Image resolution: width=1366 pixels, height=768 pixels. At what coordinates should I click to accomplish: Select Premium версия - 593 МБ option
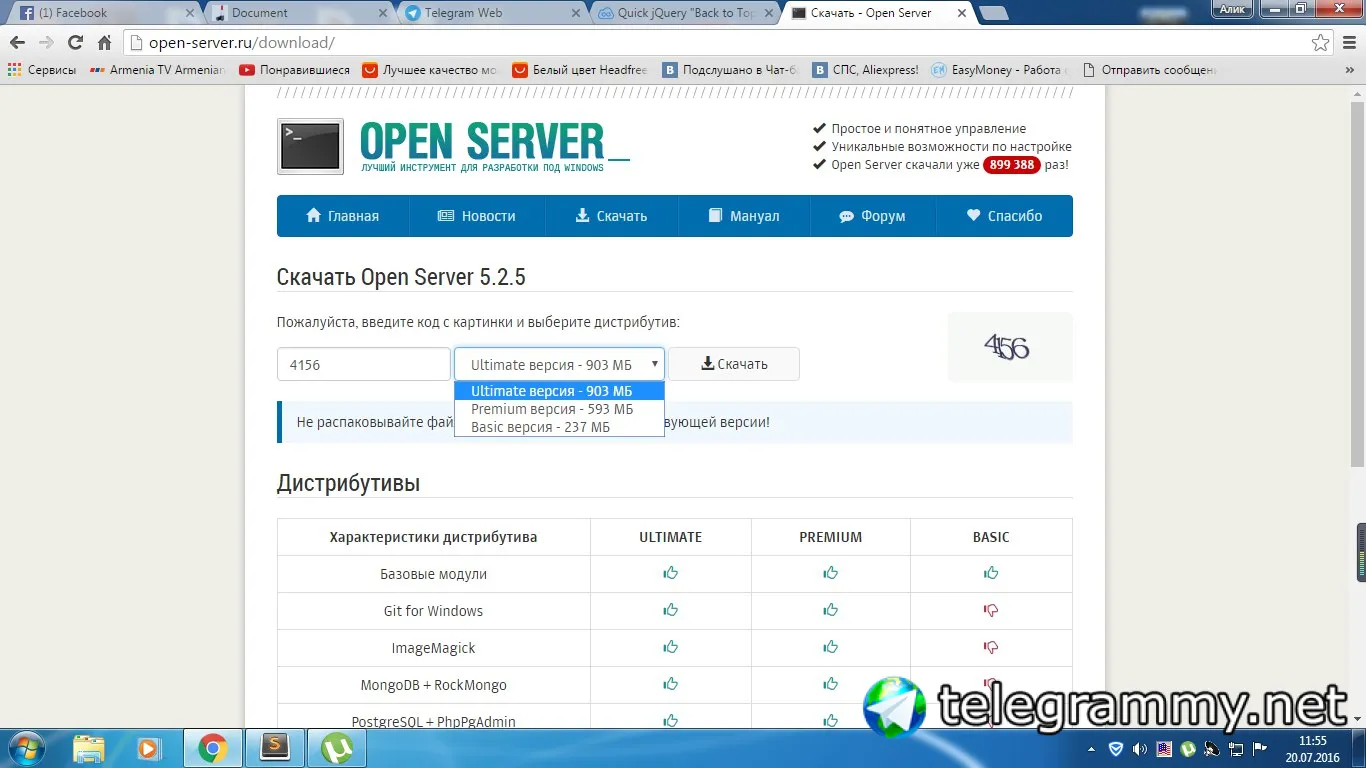[559, 409]
